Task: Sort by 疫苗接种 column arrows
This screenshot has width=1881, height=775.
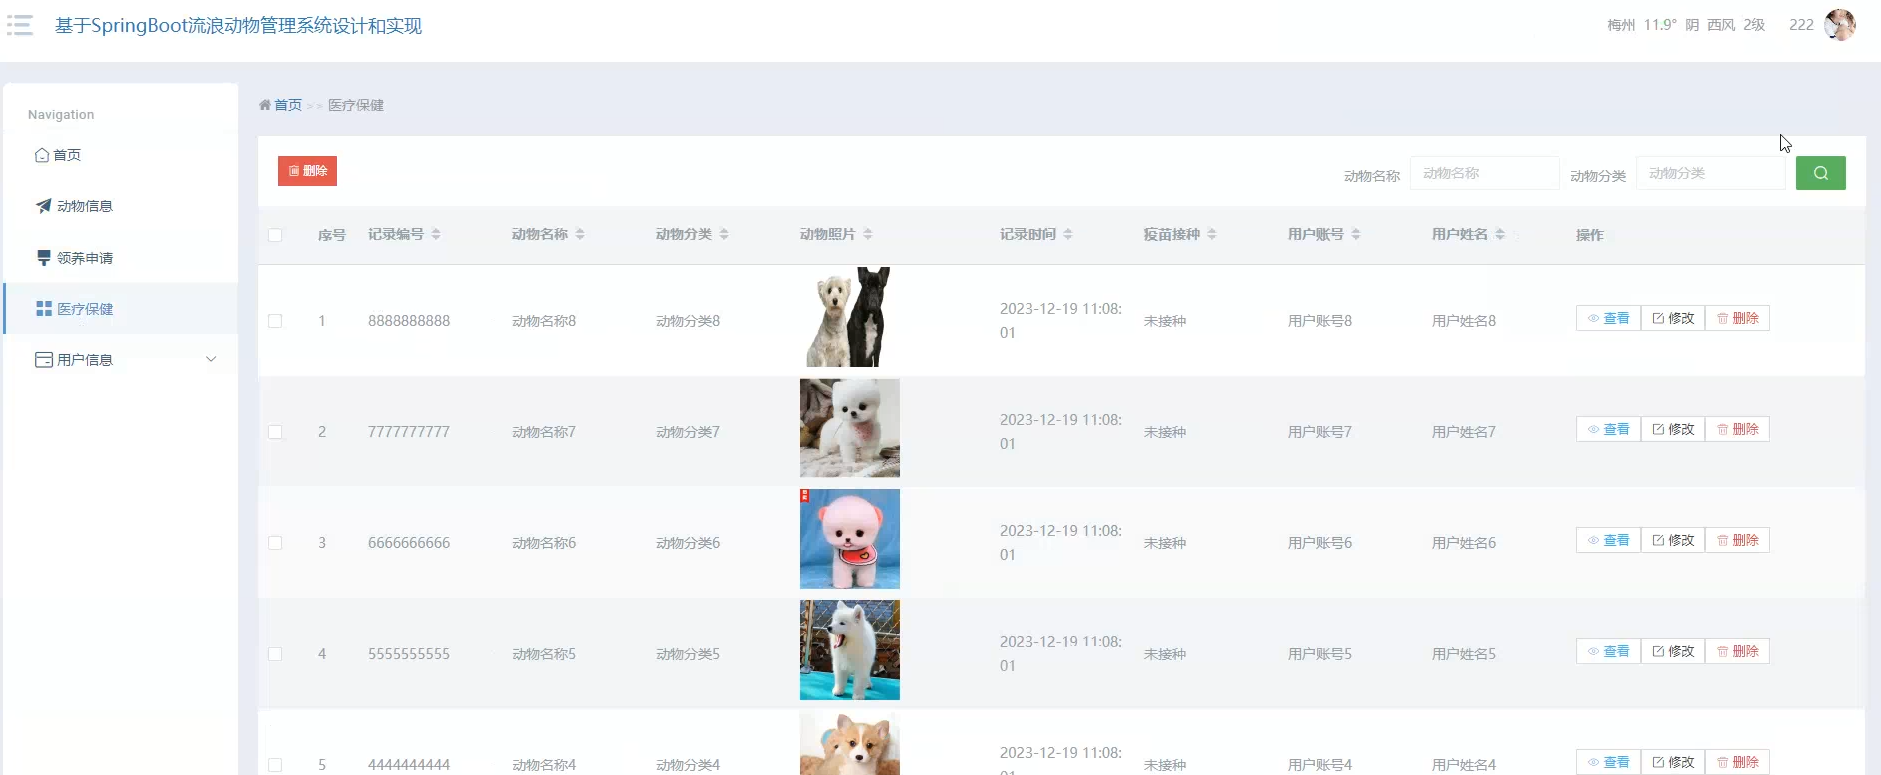Action: point(1212,234)
